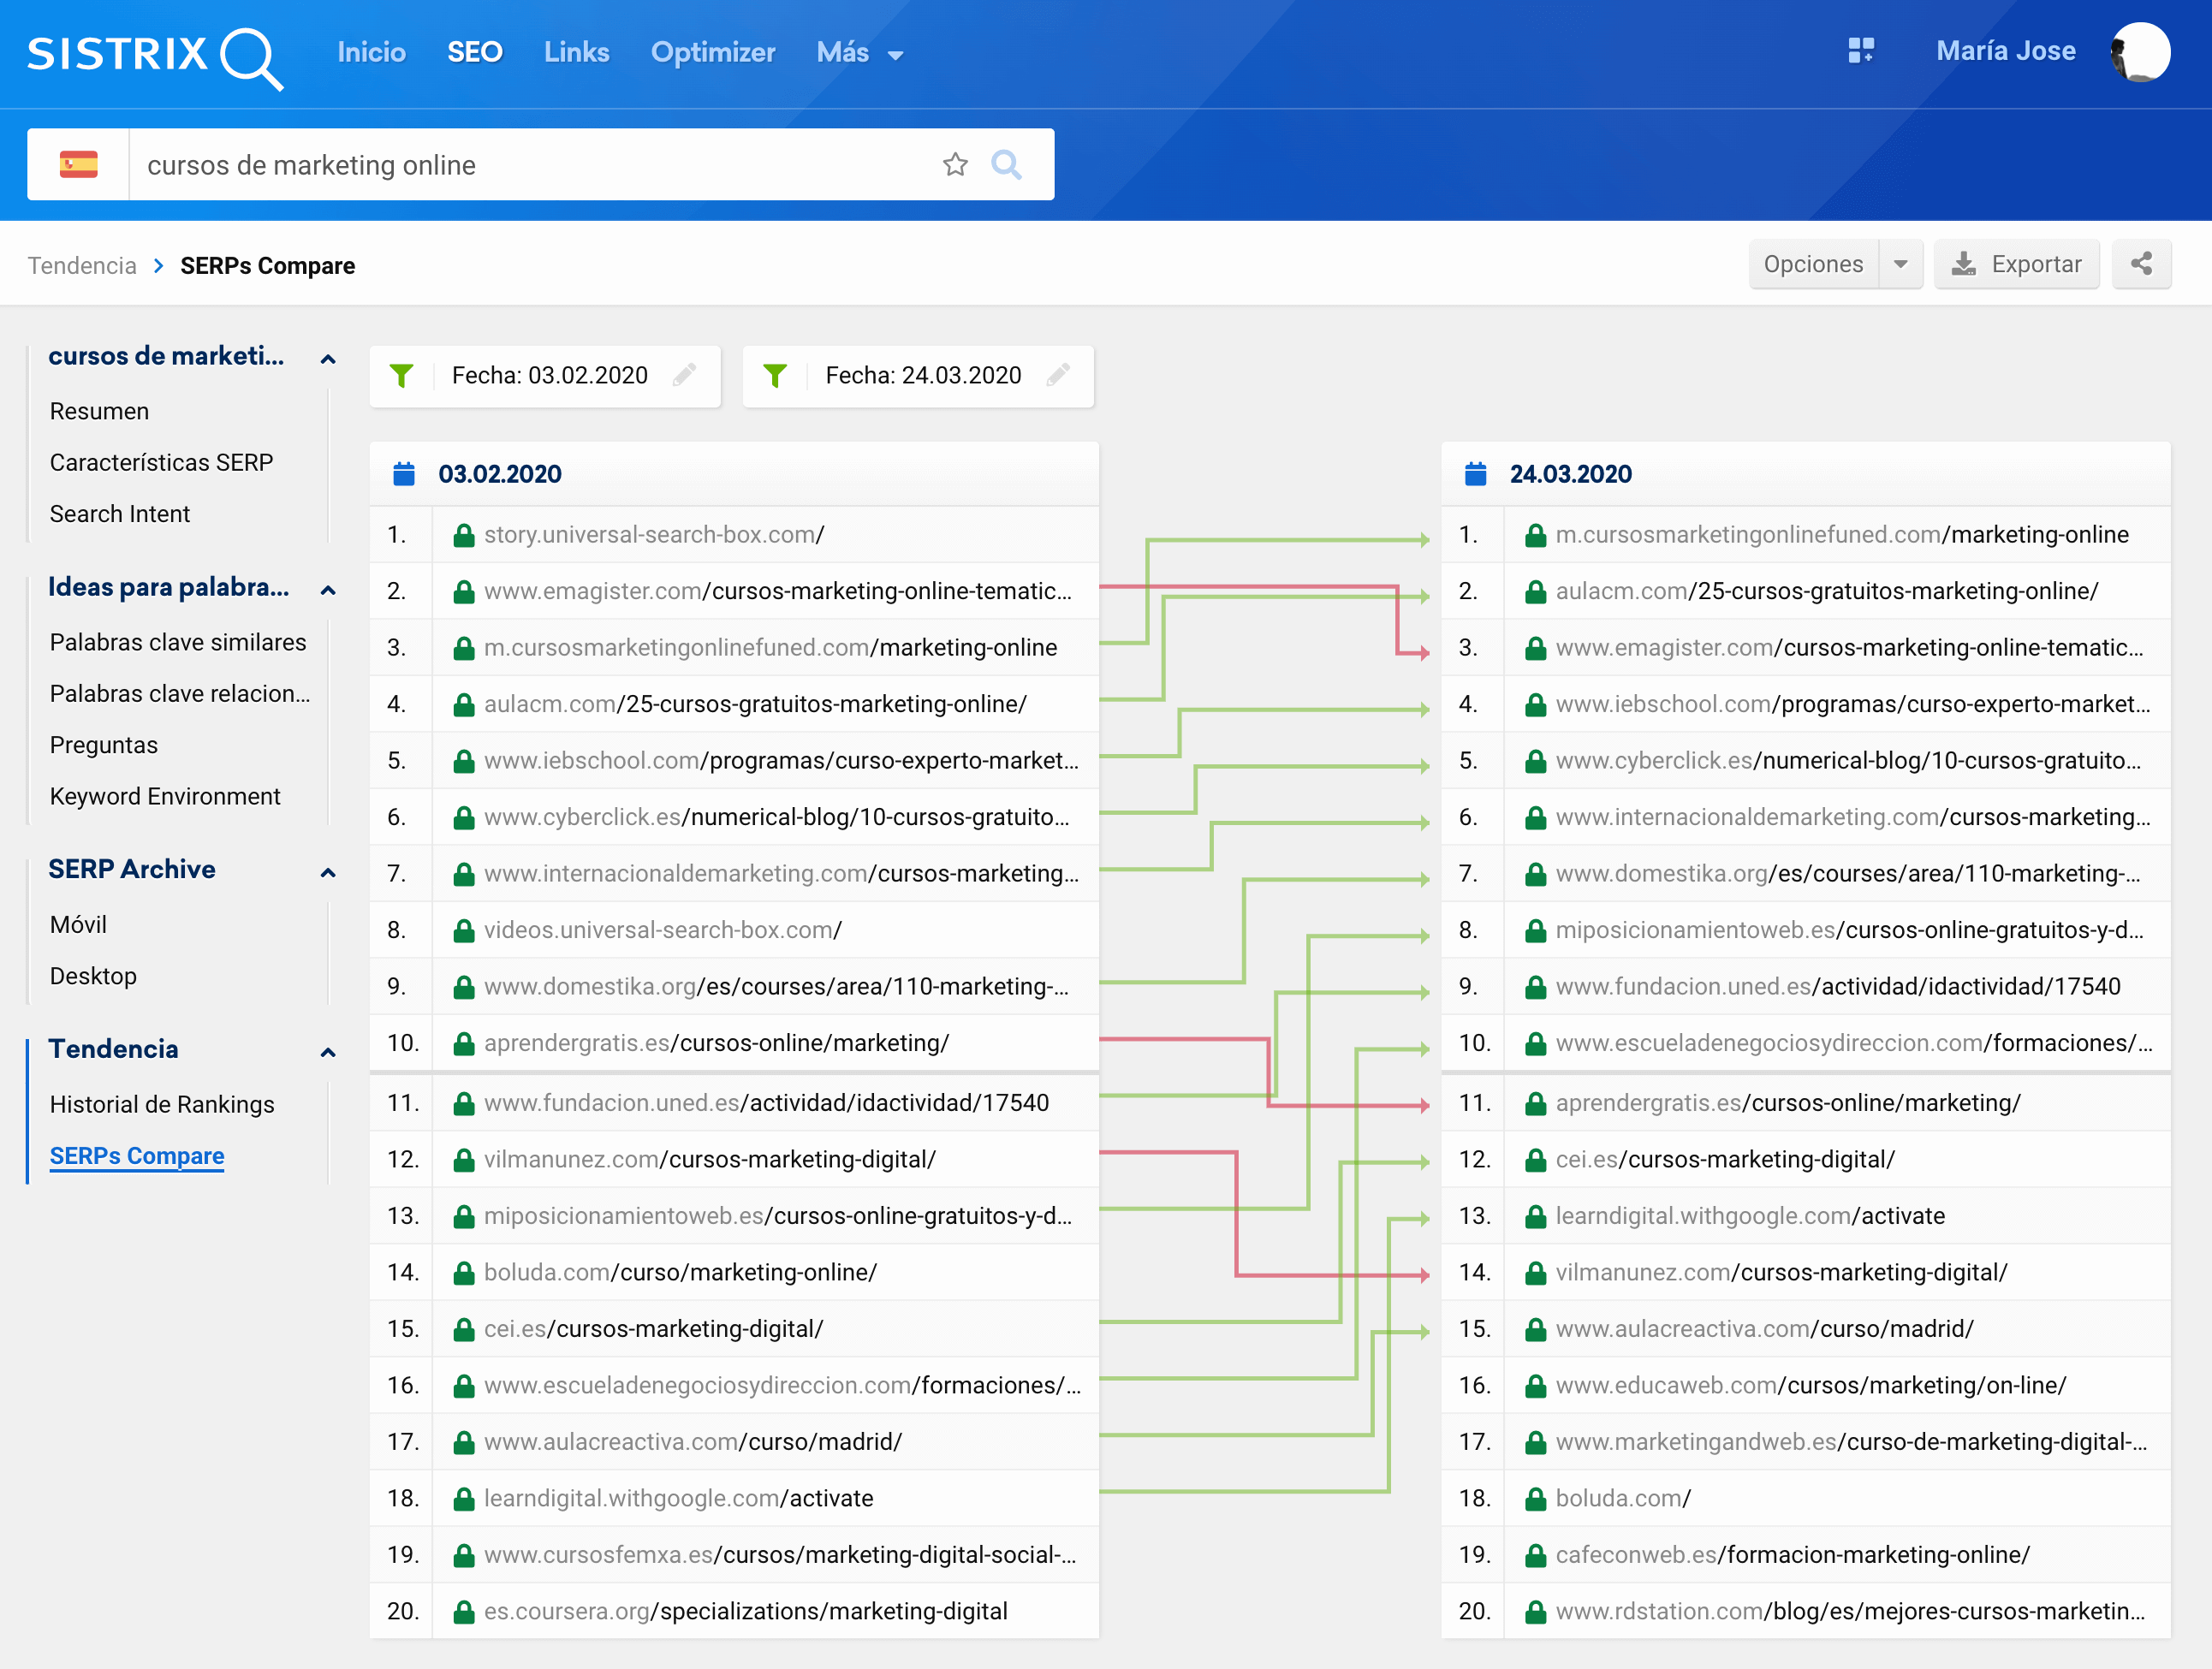
Task: Click the green filter funnel for Fecha 24.03.2020
Action: tap(775, 375)
